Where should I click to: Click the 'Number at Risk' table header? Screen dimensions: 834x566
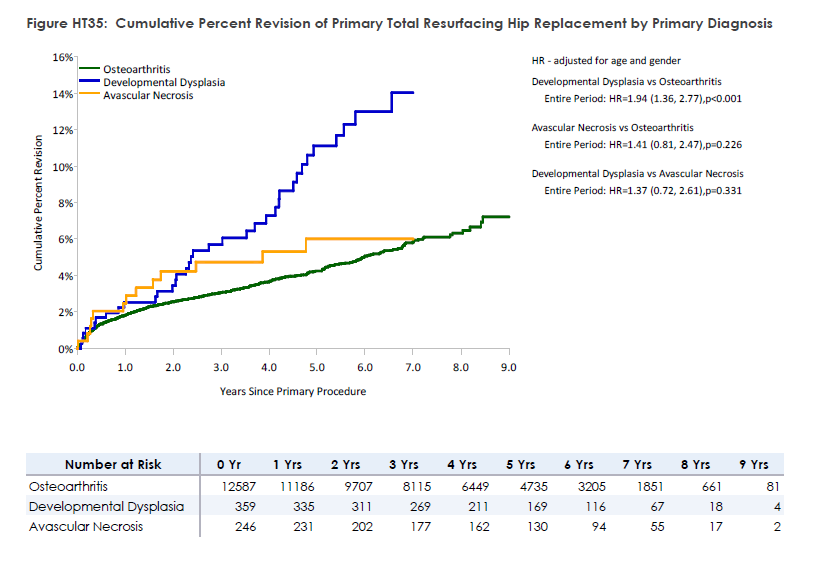coord(113,464)
